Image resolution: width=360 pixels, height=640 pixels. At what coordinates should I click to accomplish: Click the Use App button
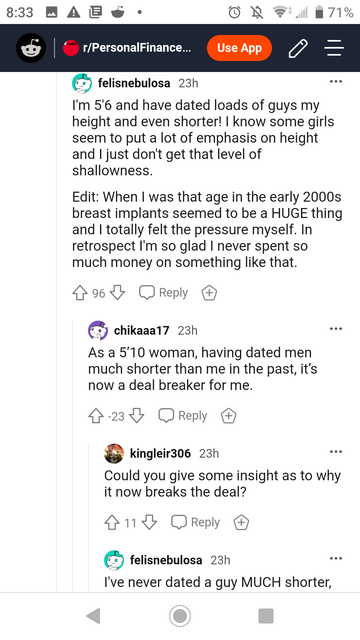click(x=239, y=48)
